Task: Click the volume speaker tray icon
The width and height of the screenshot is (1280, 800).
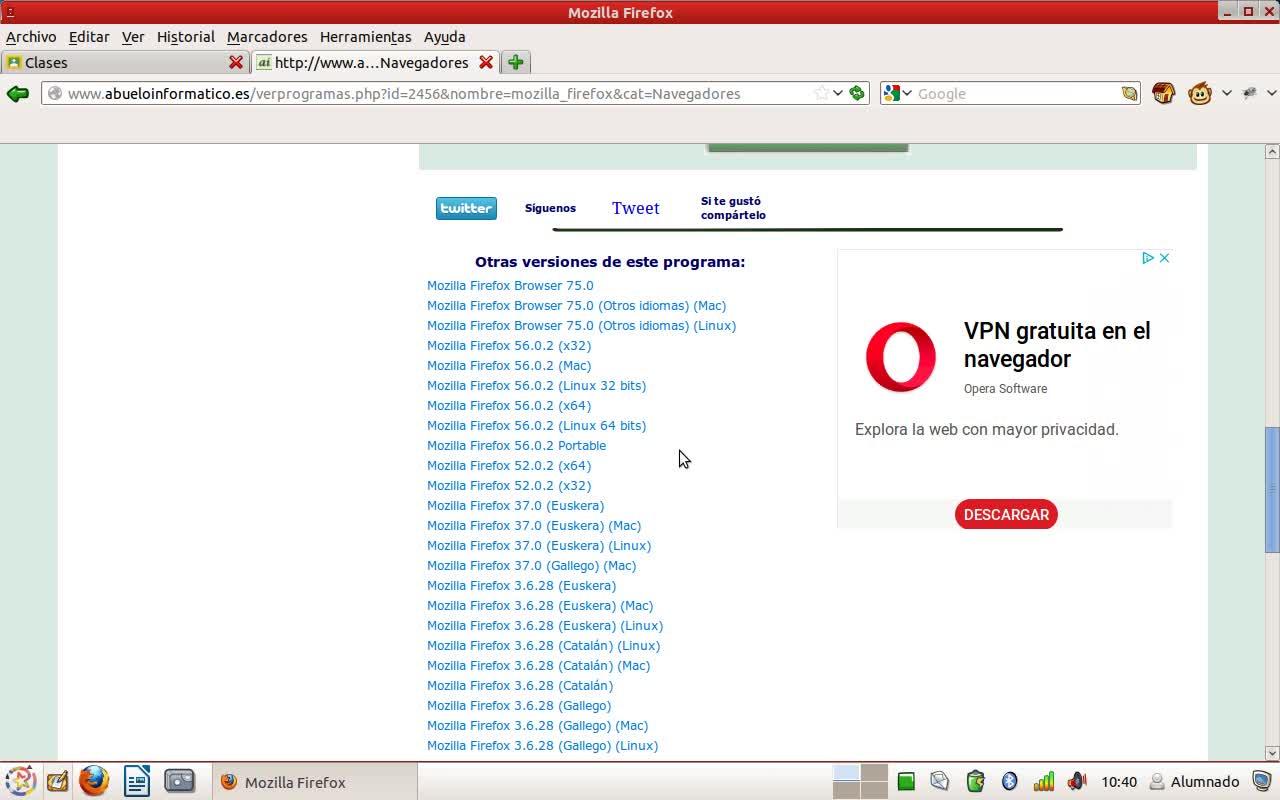Action: pyautogui.click(x=1077, y=782)
